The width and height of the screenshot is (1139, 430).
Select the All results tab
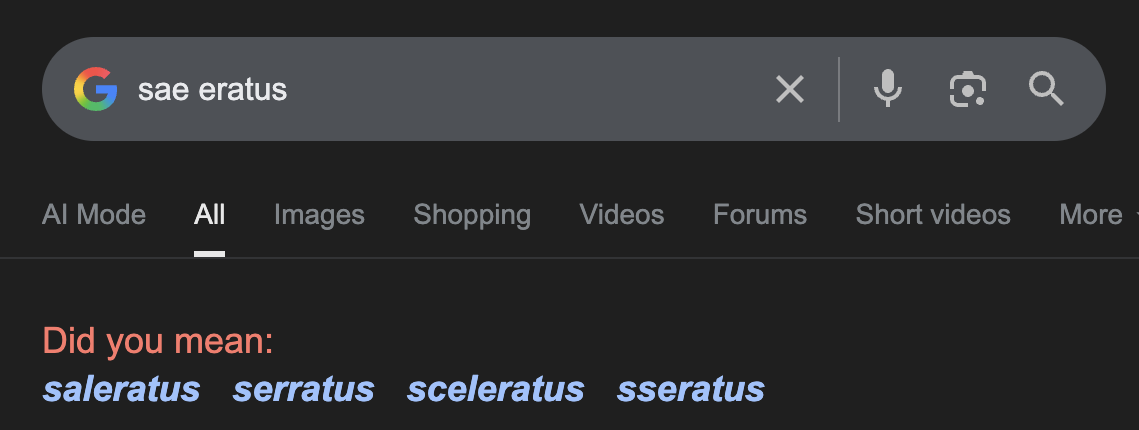tap(210, 215)
